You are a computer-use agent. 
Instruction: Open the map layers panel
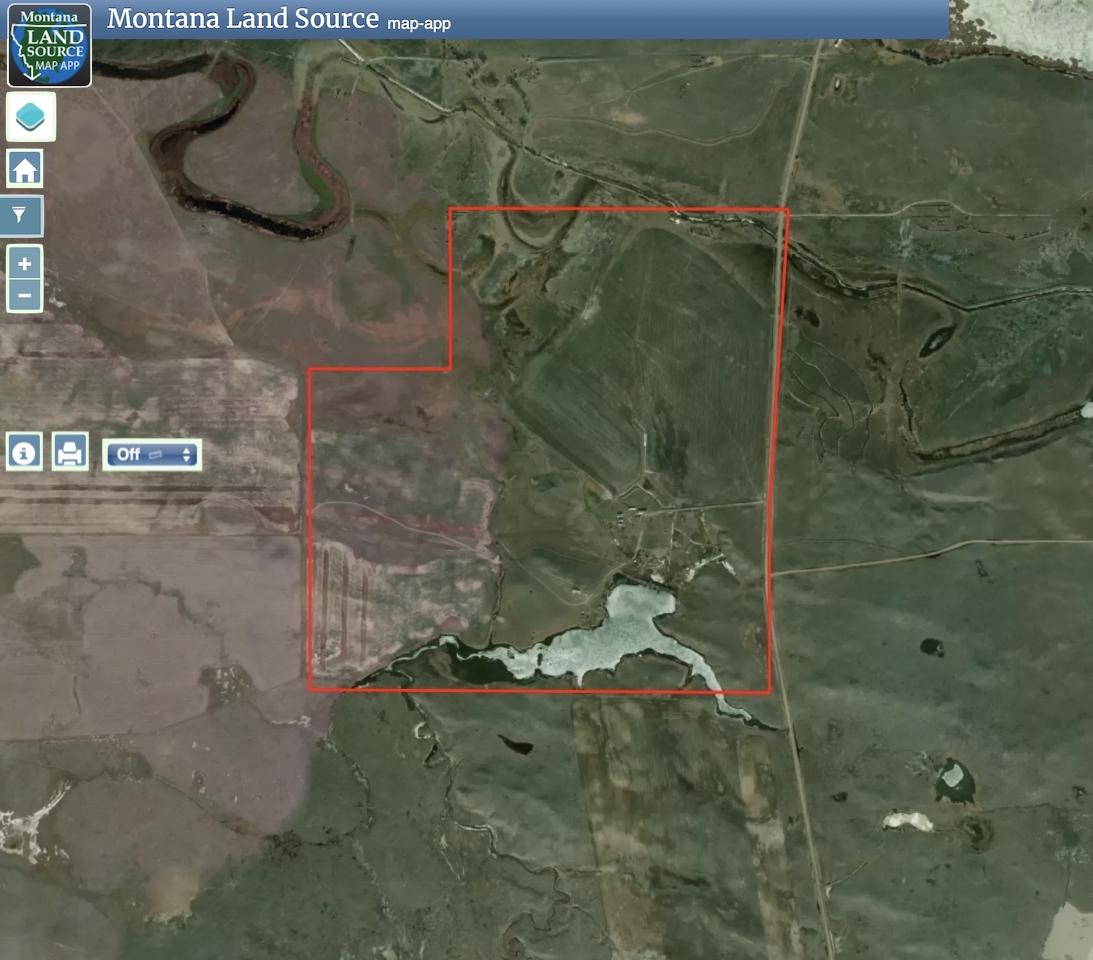click(x=31, y=117)
